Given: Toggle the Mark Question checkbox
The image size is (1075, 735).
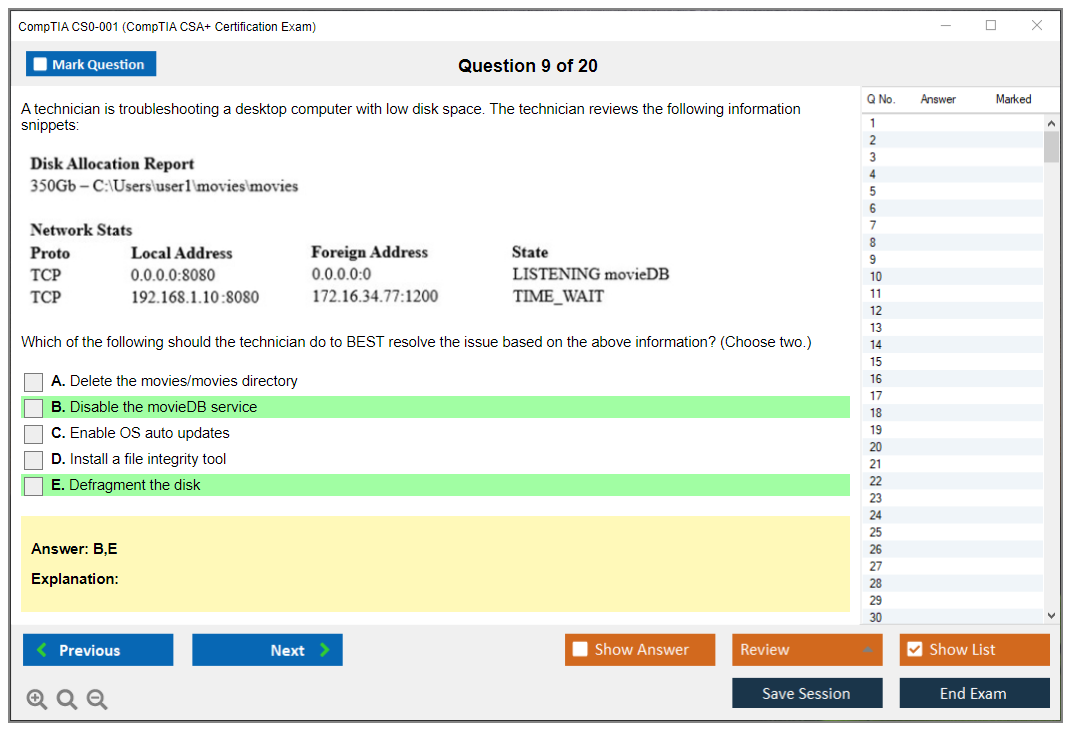Looking at the screenshot, I should [x=41, y=65].
